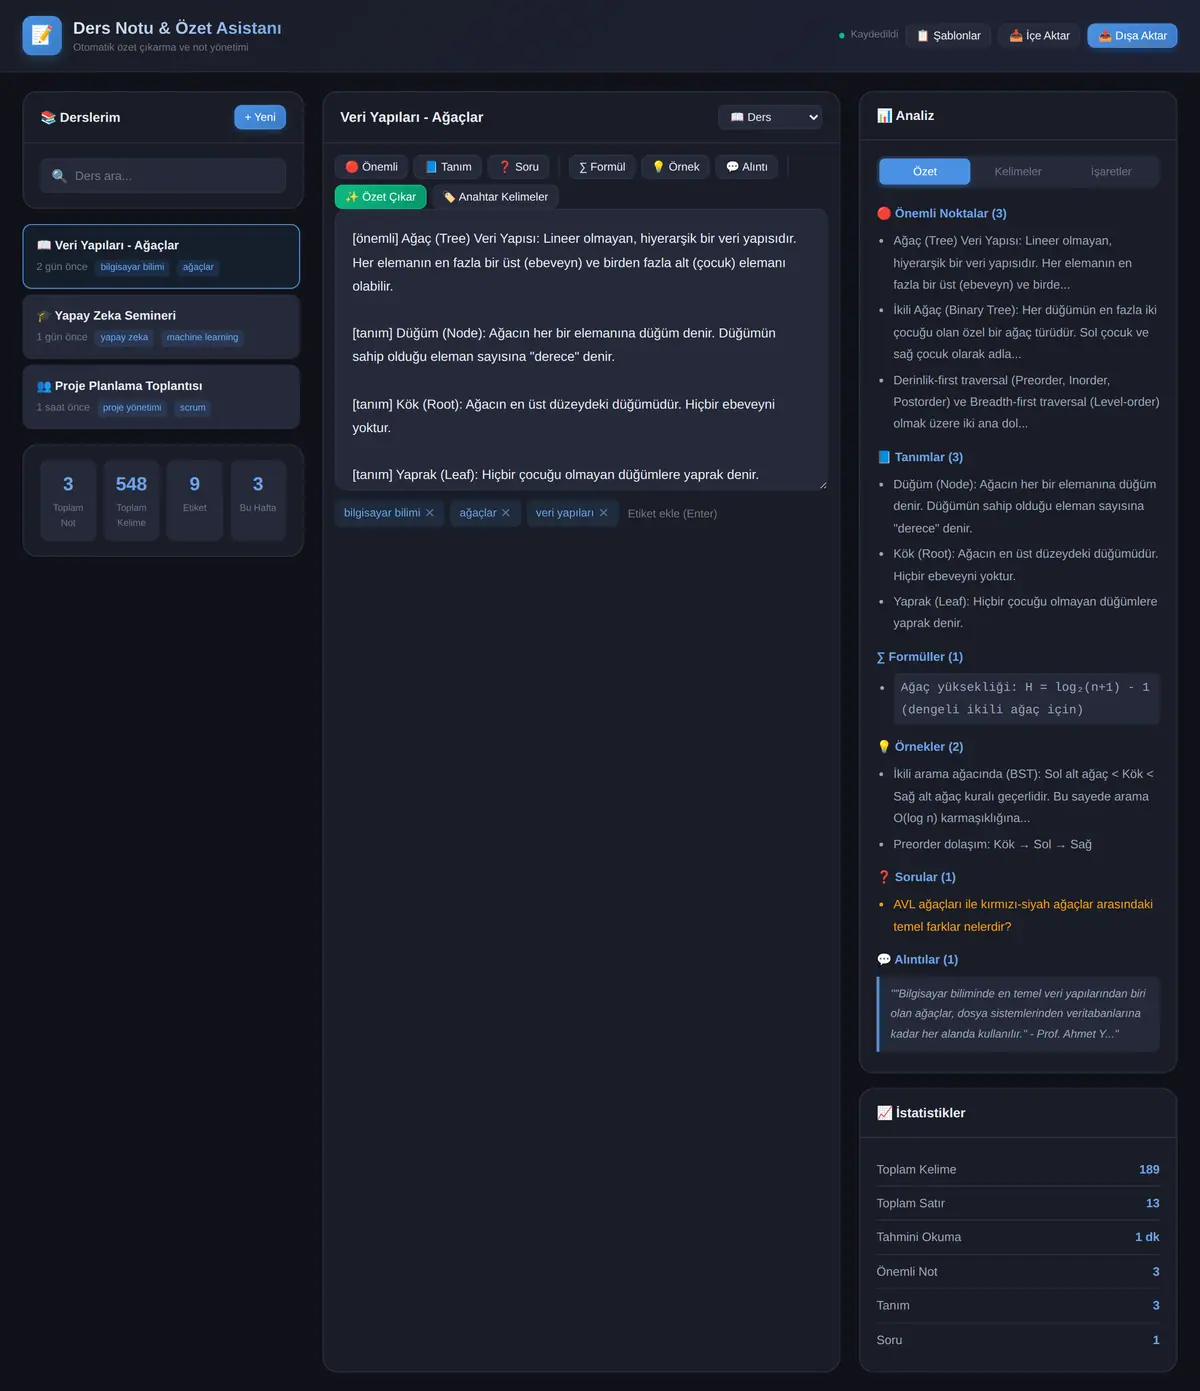Switch to the Kelimeler tab
The height and width of the screenshot is (1391, 1200).
point(1018,172)
